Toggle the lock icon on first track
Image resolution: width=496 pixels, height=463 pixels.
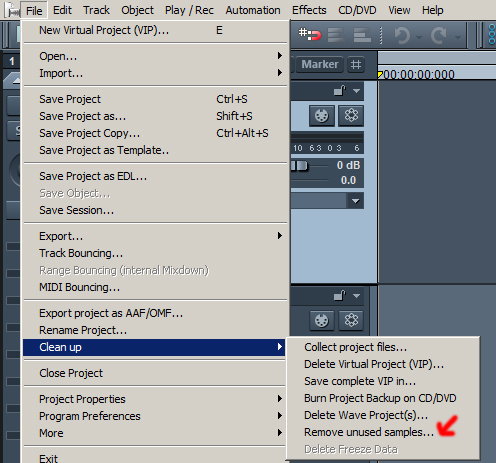340,91
